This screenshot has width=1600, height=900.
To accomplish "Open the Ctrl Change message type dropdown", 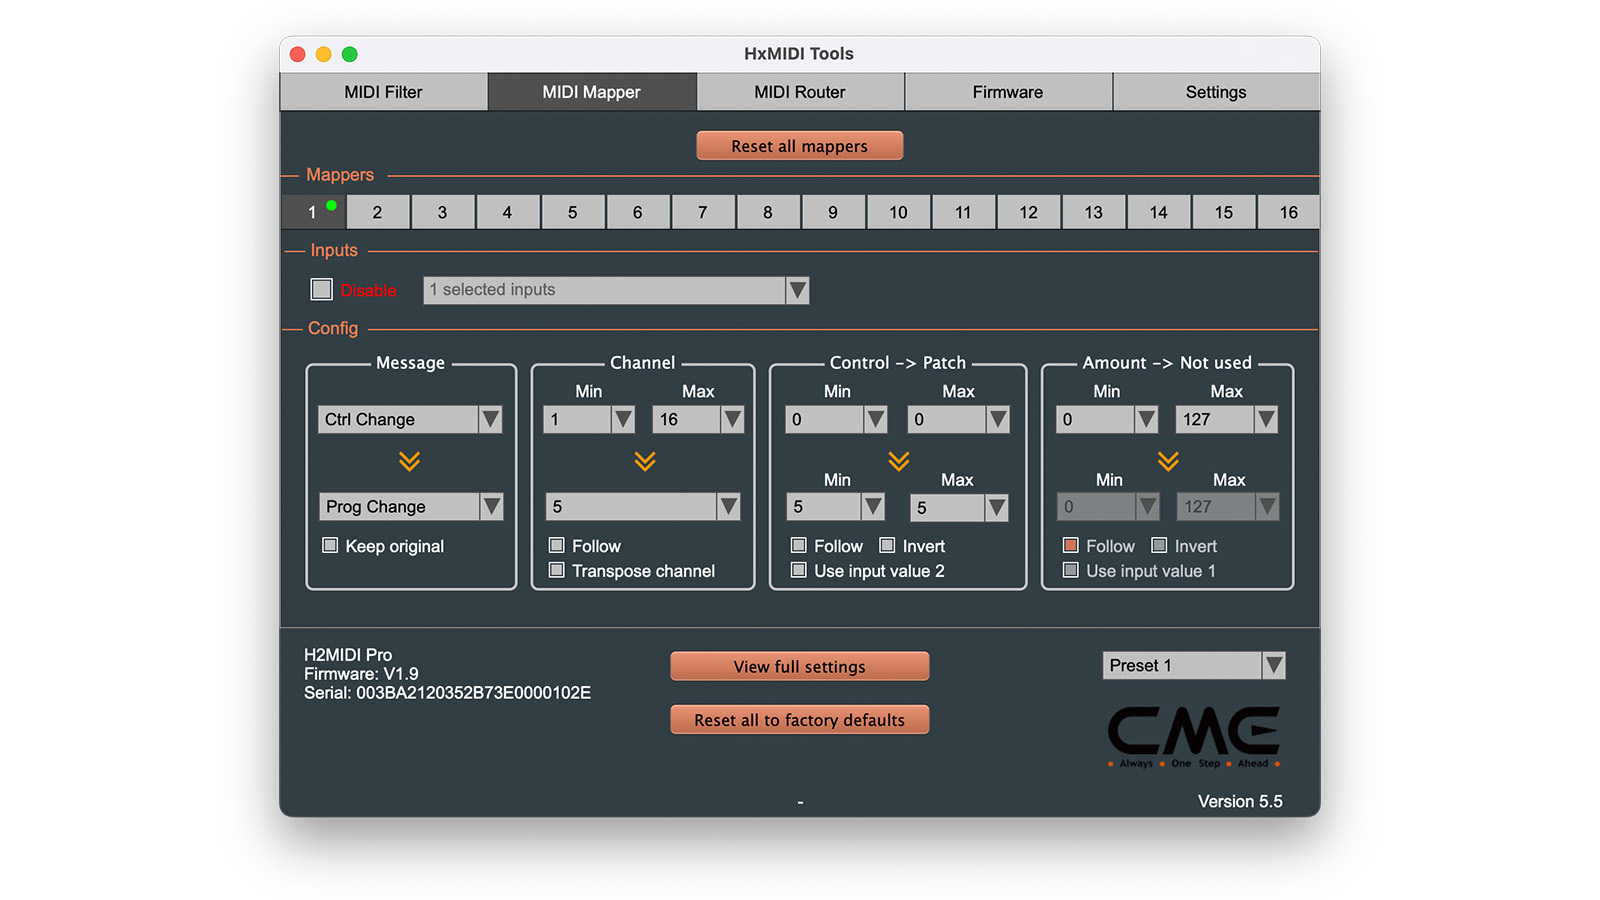I will point(490,420).
